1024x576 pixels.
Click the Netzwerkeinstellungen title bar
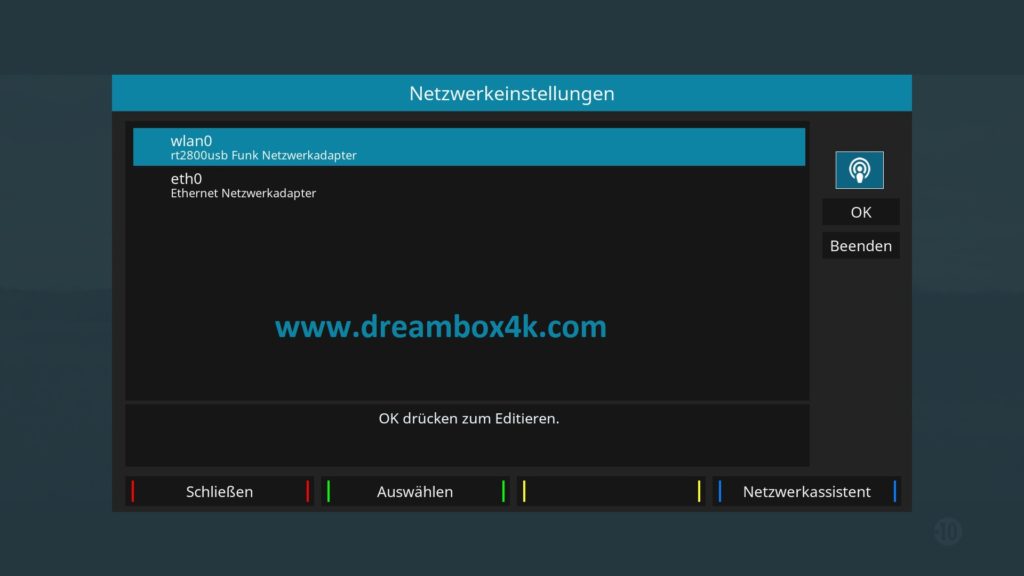point(512,93)
